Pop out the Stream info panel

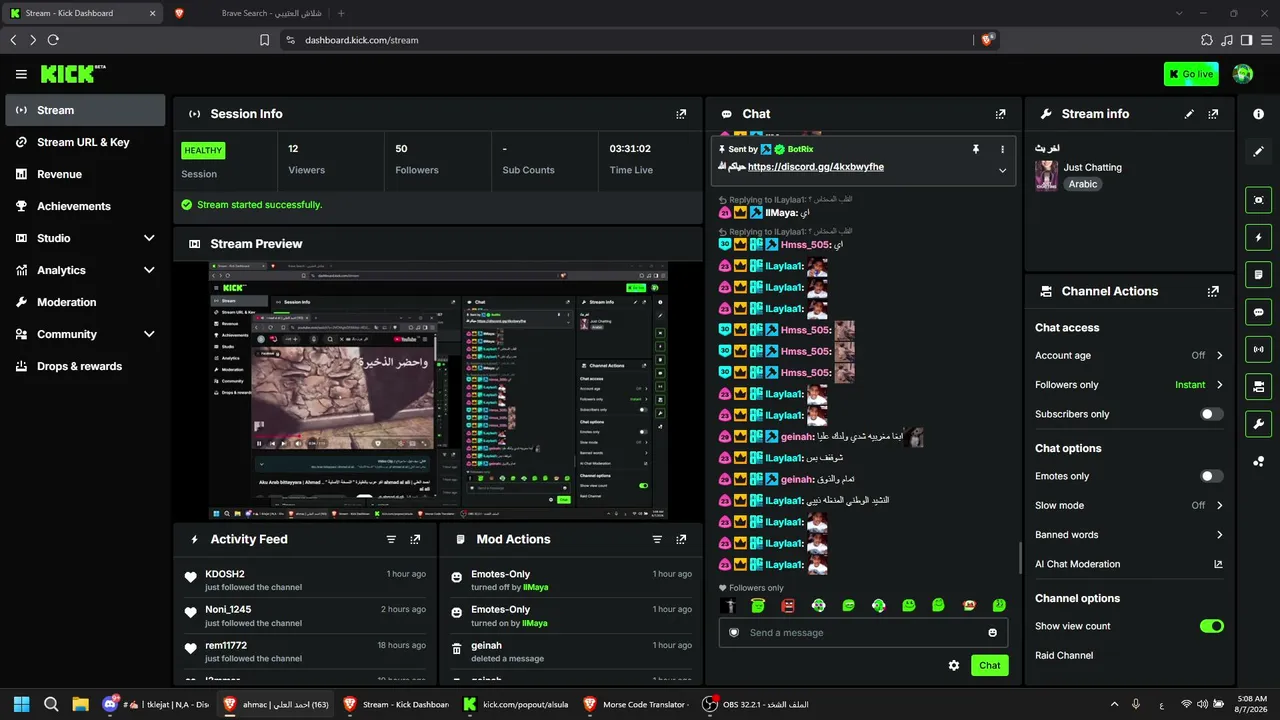tap(1213, 114)
